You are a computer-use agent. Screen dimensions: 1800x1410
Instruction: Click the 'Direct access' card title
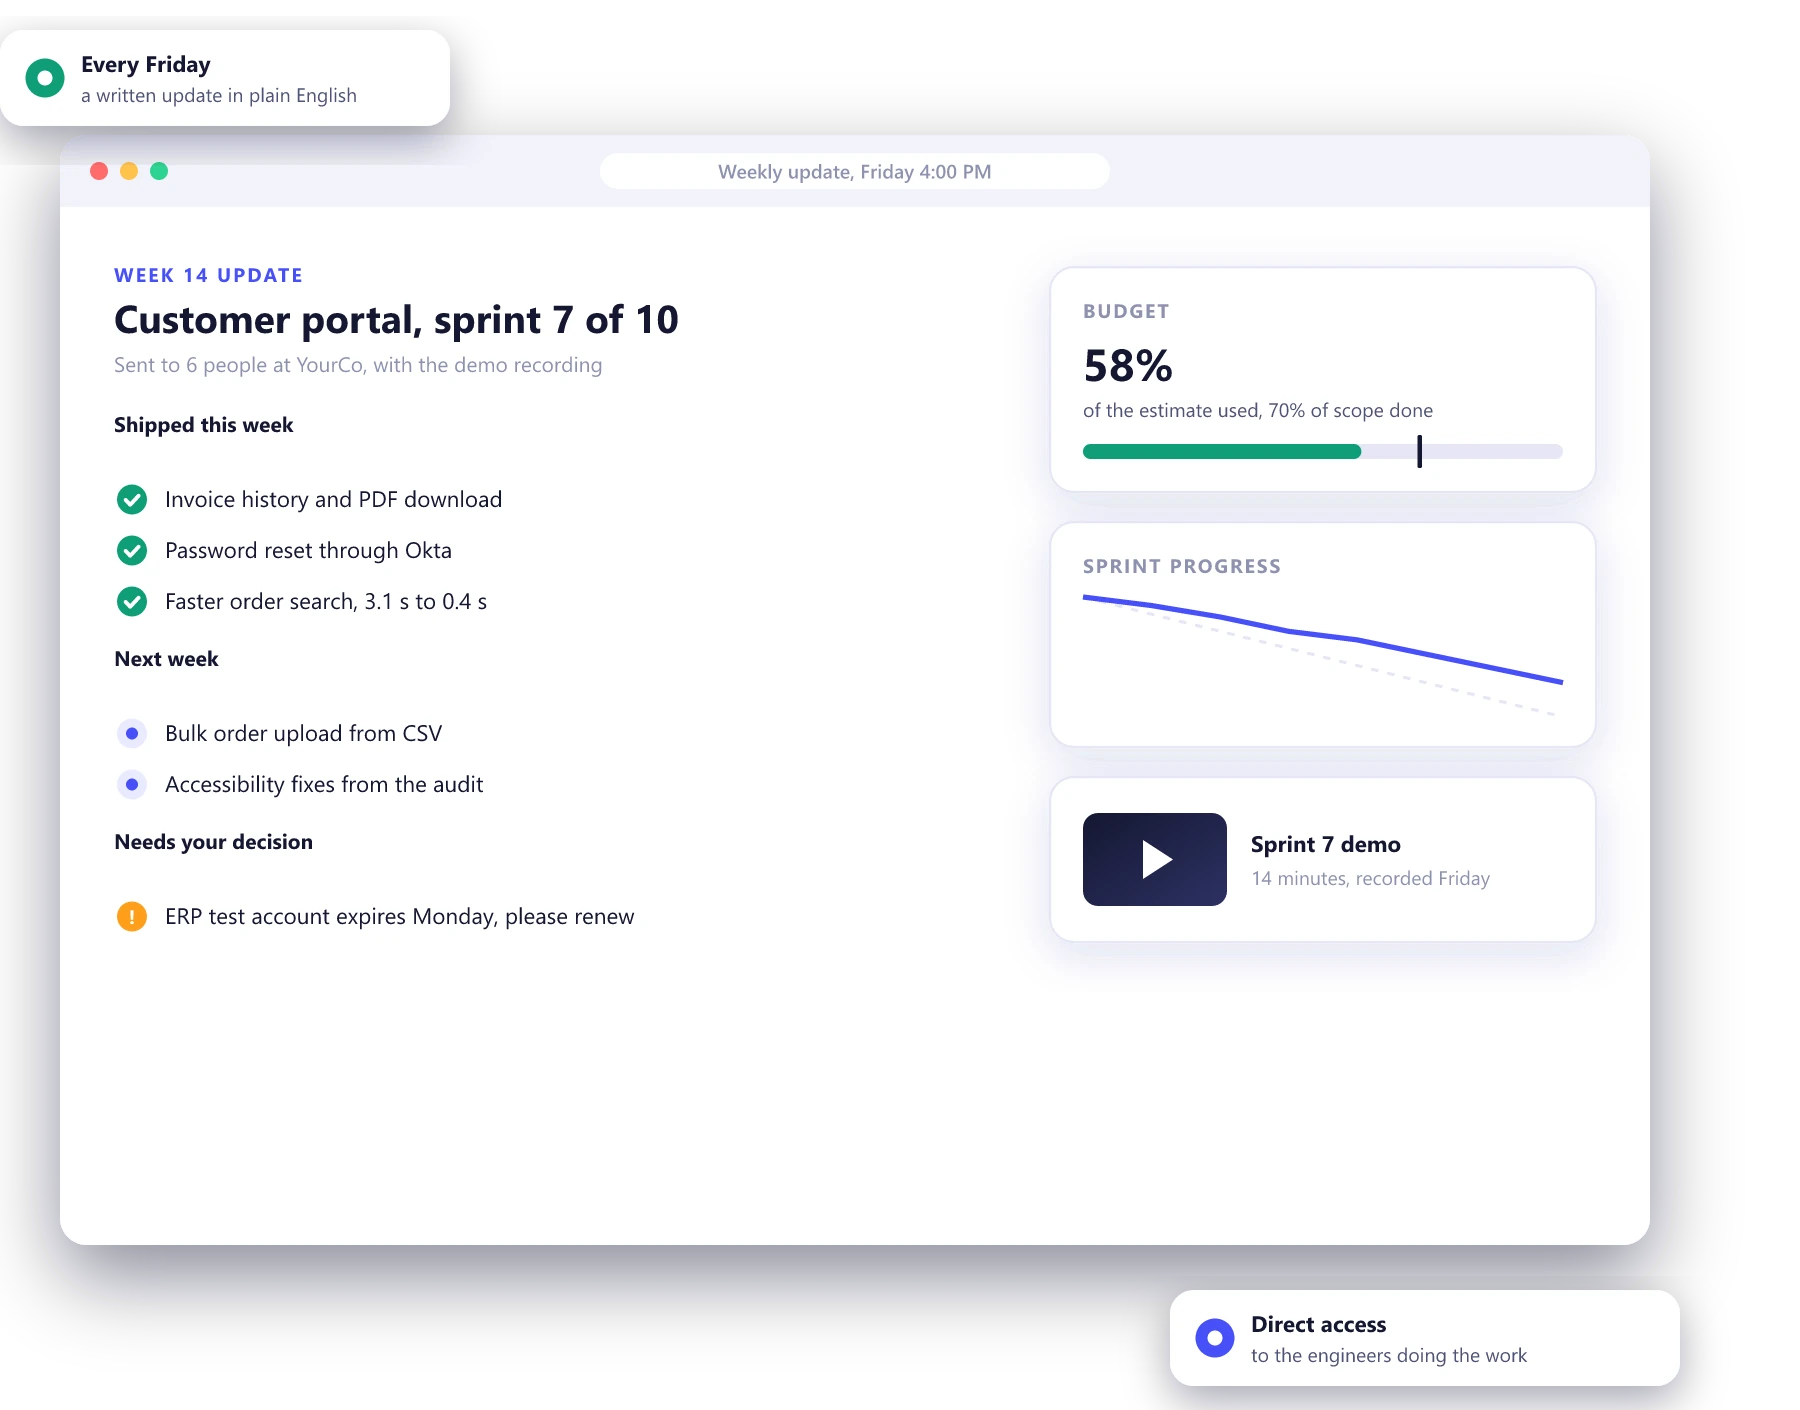[x=1318, y=1324]
